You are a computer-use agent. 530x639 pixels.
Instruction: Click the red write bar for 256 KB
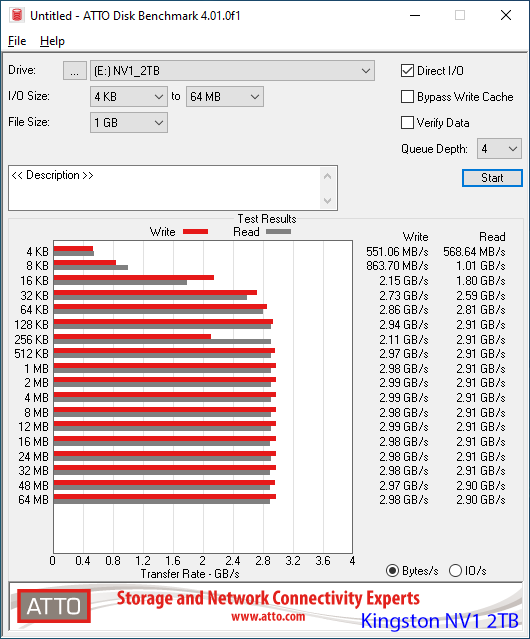[x=132, y=337]
